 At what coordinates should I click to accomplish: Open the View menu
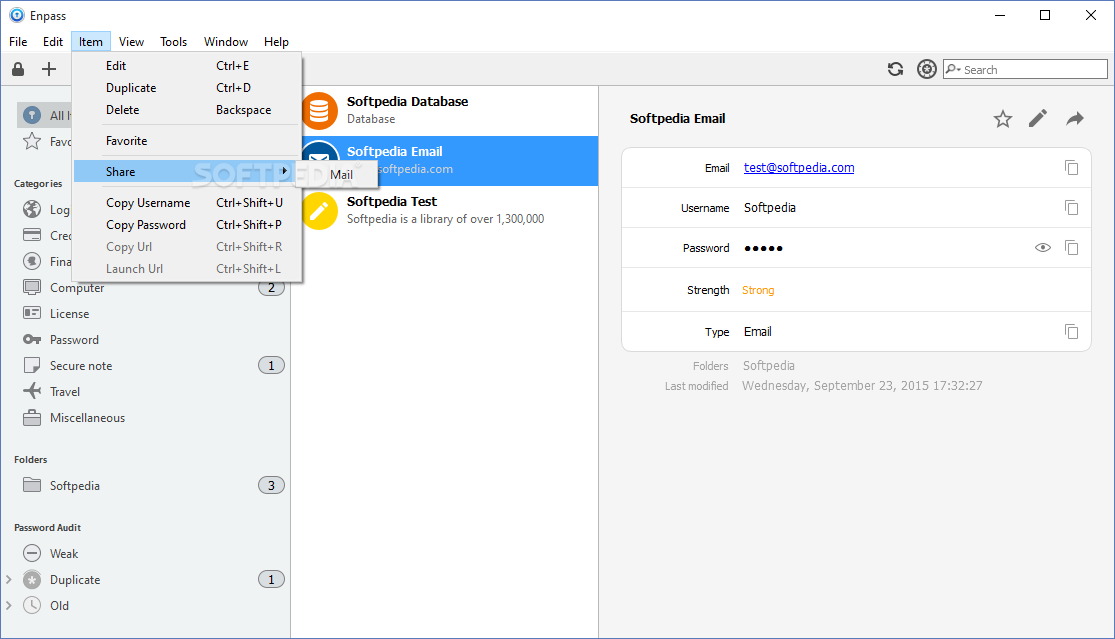point(132,42)
